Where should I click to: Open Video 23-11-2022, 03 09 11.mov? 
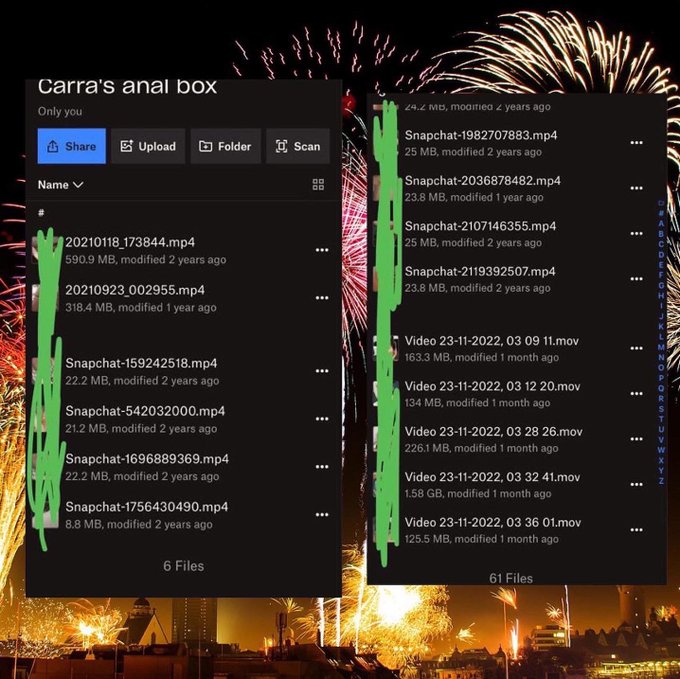coord(510,349)
